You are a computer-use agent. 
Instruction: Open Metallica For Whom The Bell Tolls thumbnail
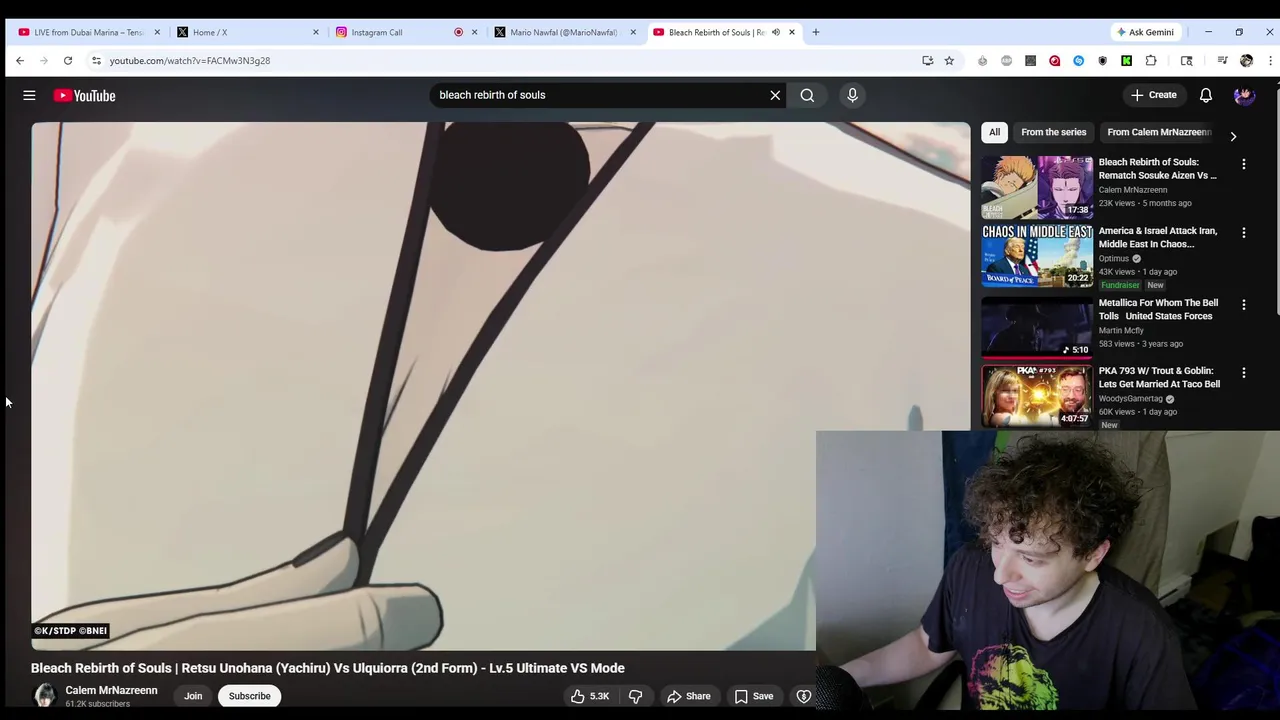click(1037, 327)
